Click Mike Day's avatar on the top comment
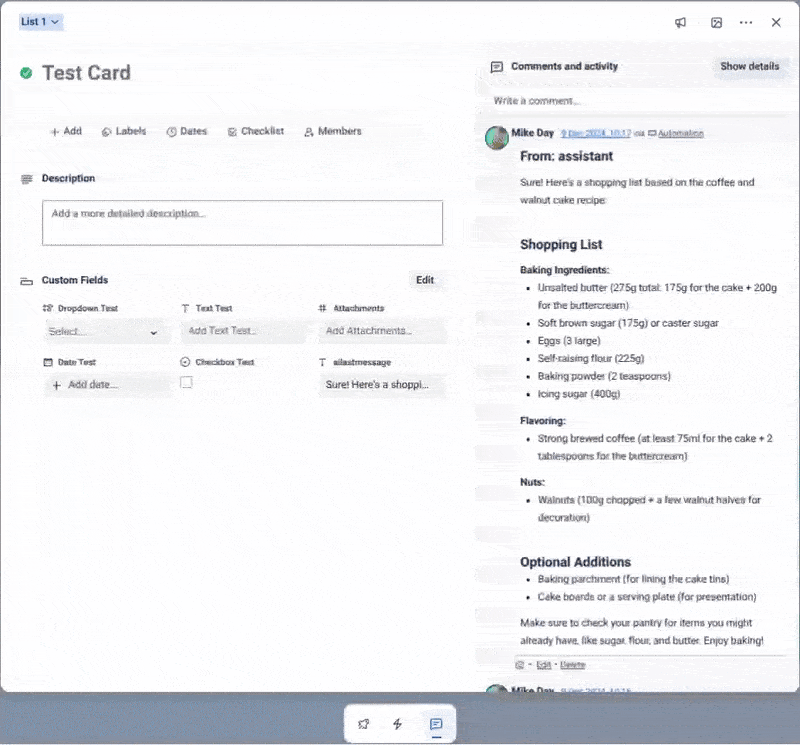This screenshot has width=800, height=745. [496, 138]
